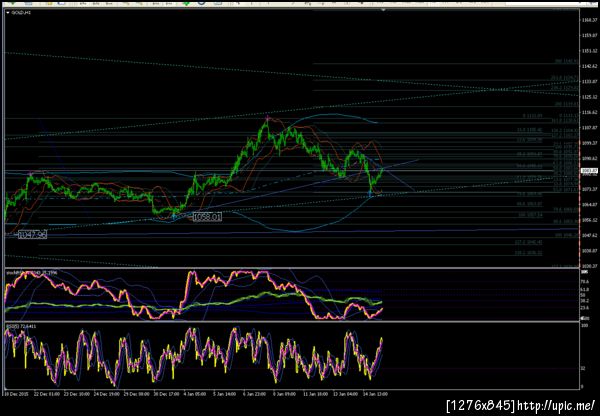
Task: Click the 24 Dec 19:00 time axis label
Action: [x=106, y=394]
